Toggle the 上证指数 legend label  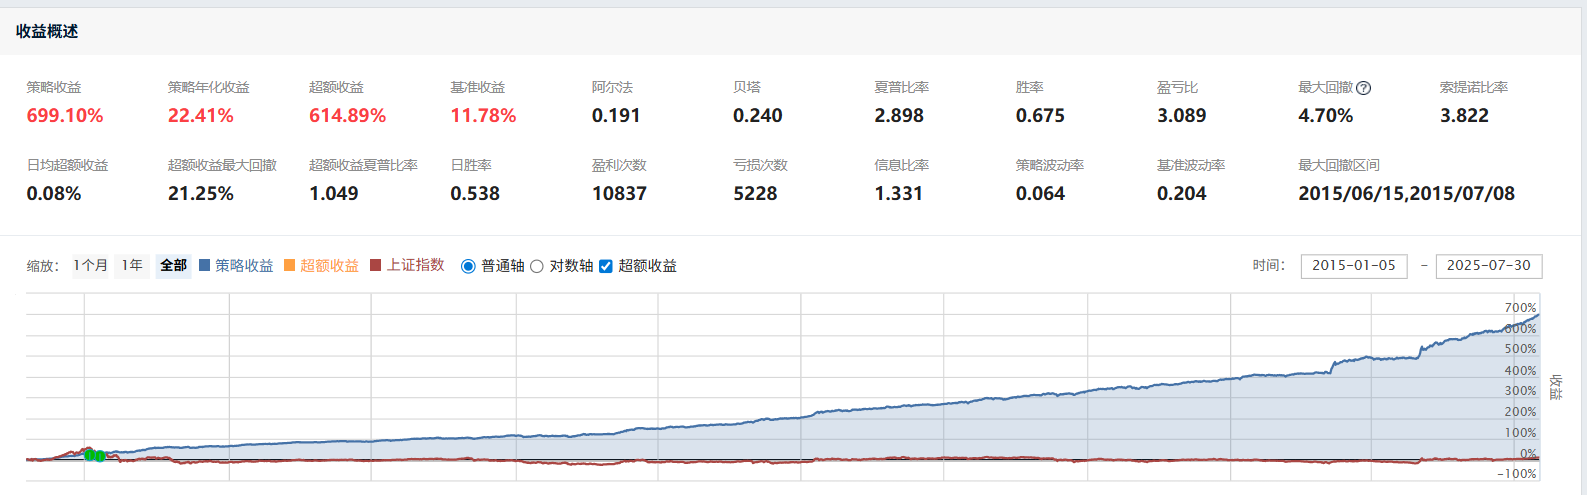point(416,266)
